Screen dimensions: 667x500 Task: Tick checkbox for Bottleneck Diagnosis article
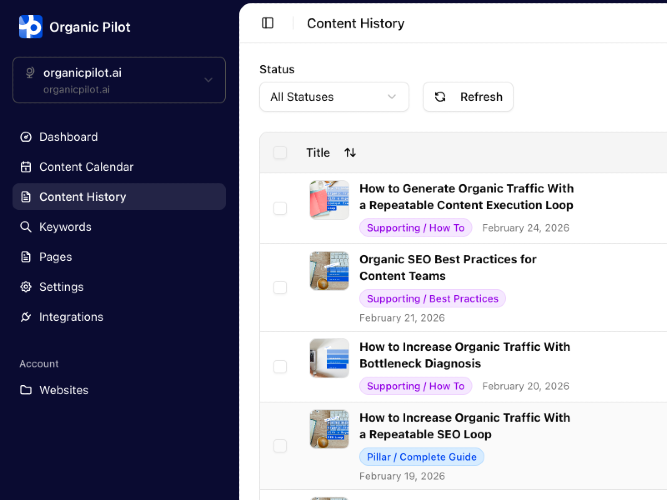[280, 367]
